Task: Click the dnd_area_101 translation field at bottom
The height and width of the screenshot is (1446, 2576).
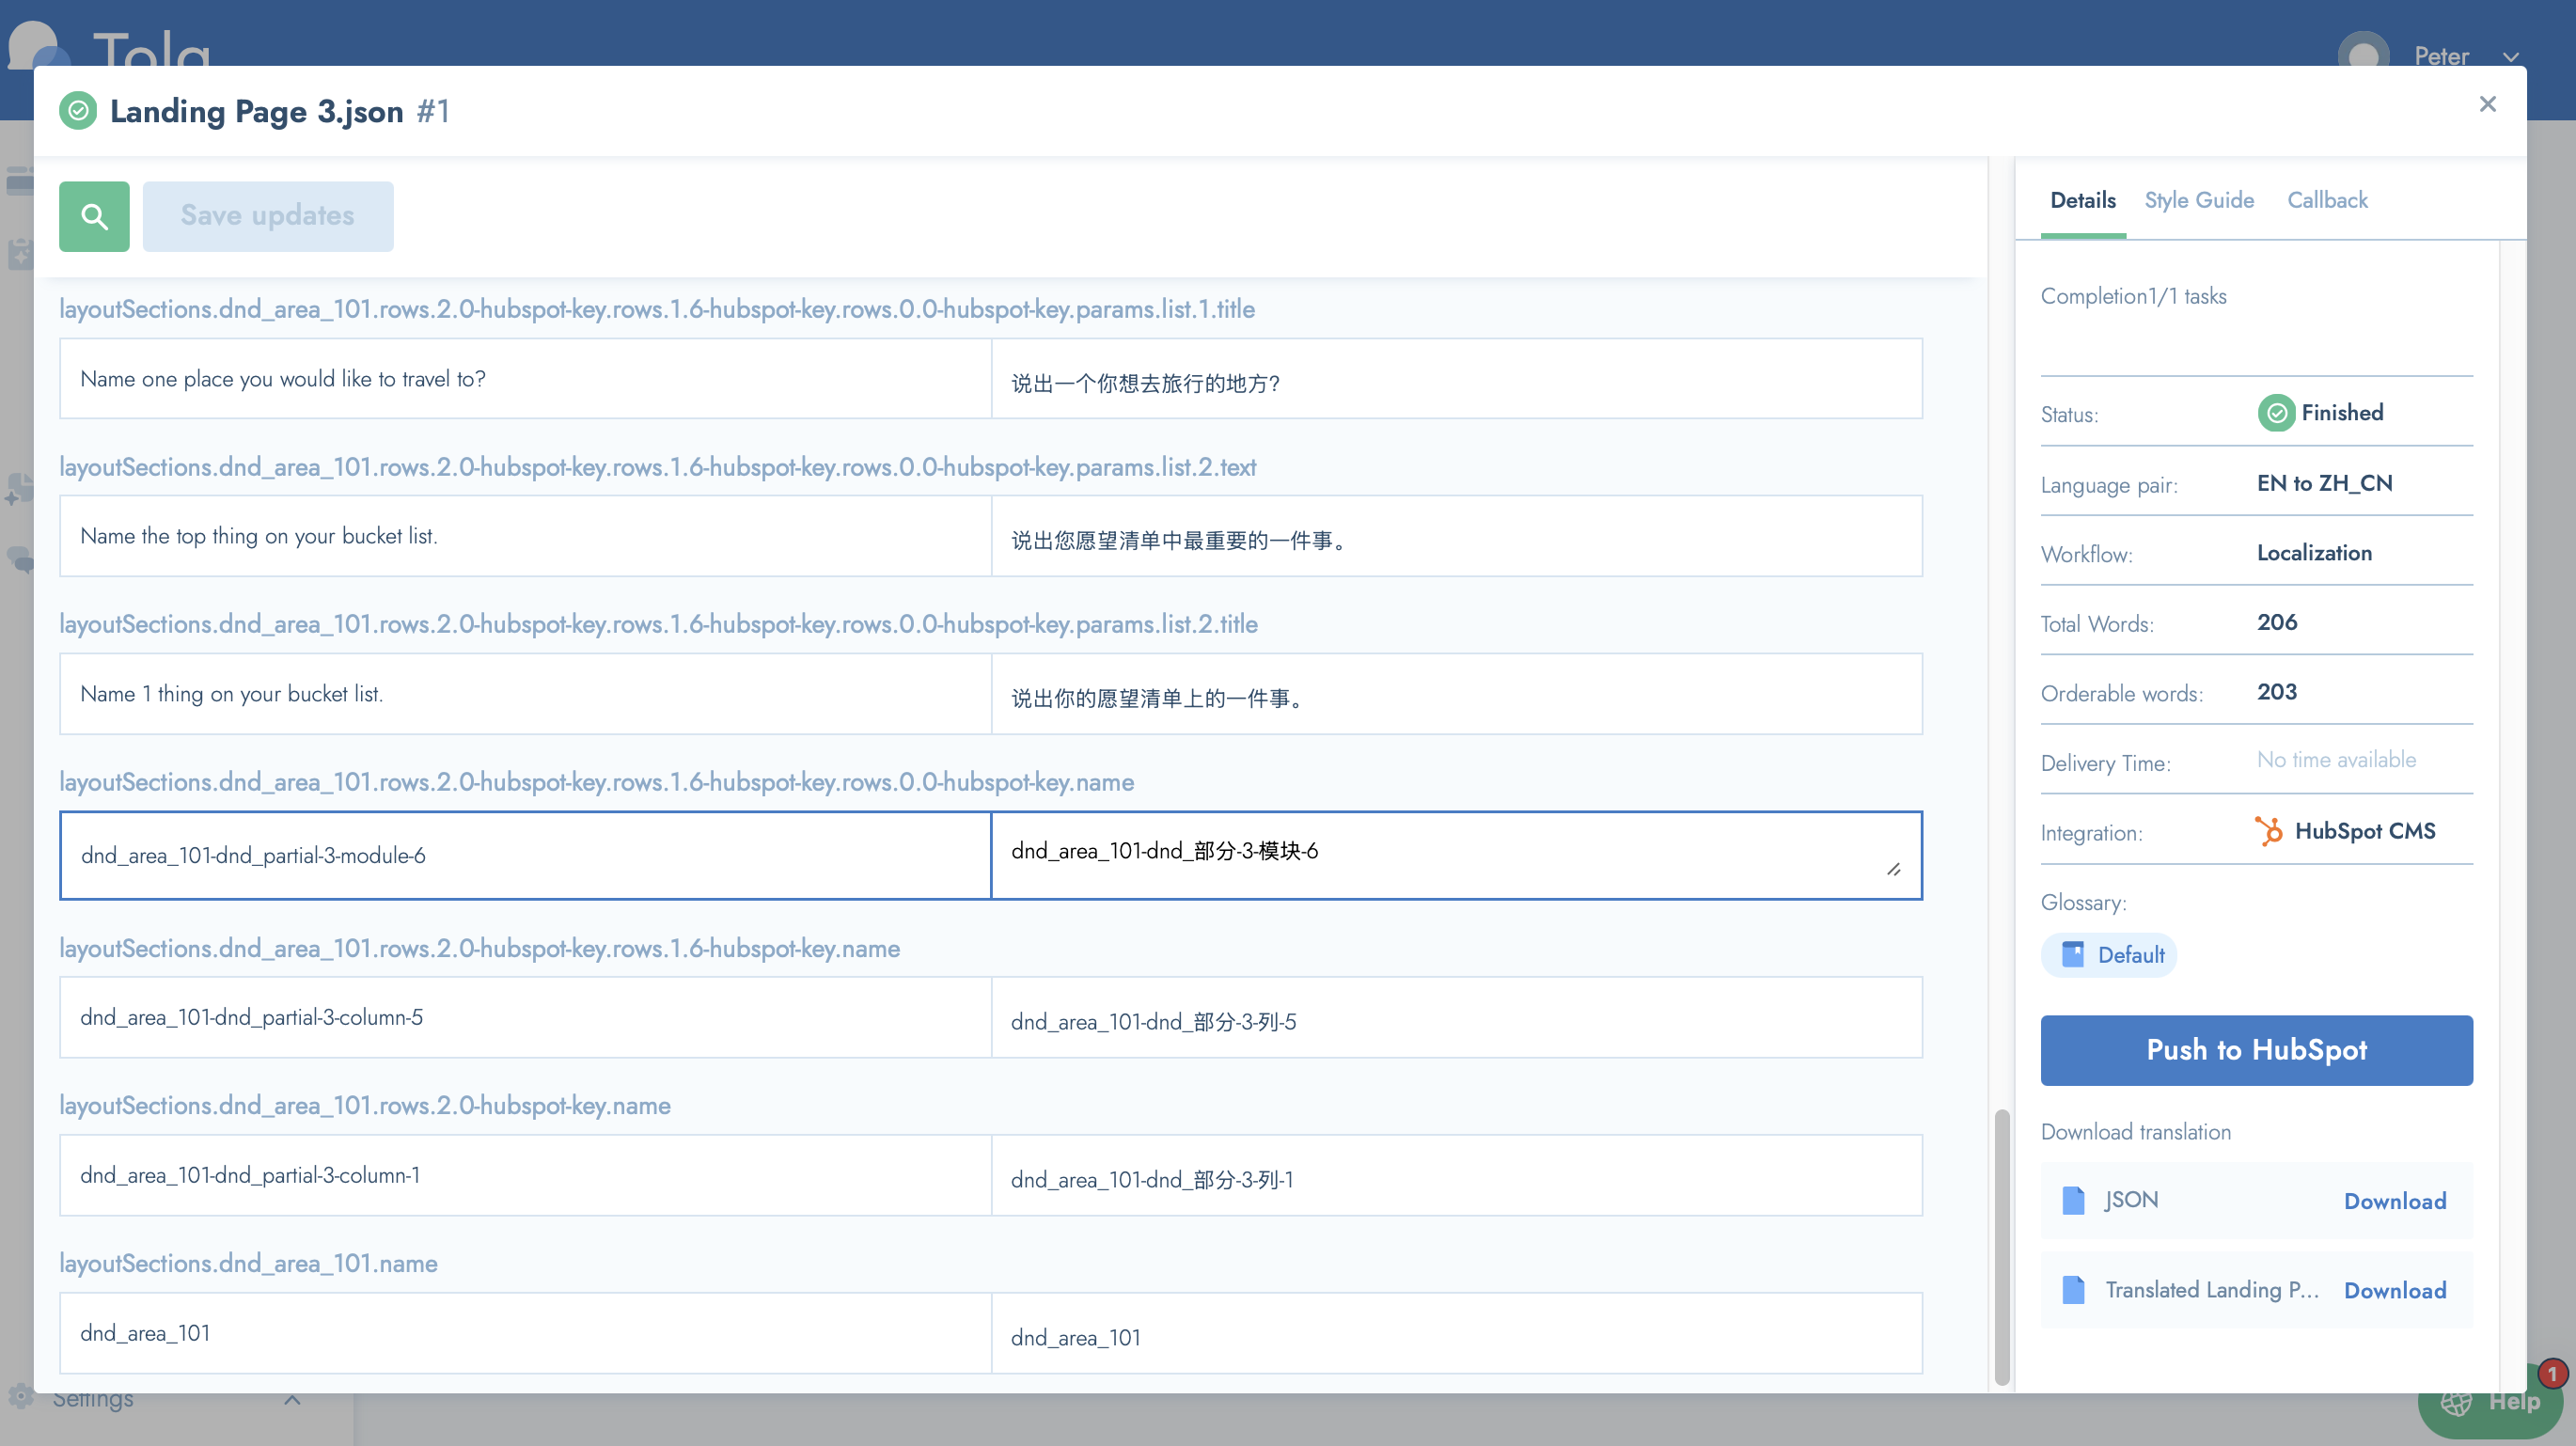Action: pyautogui.click(x=1456, y=1334)
